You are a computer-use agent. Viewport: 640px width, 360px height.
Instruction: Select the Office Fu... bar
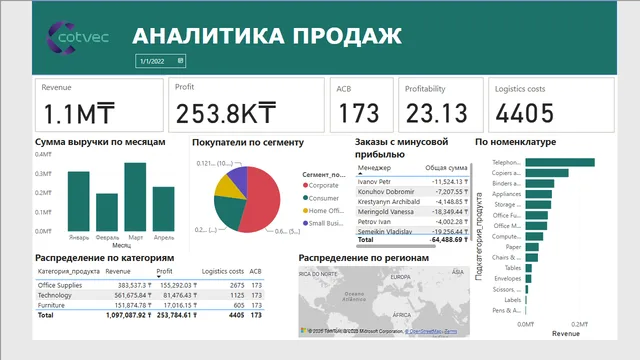(x=536, y=216)
